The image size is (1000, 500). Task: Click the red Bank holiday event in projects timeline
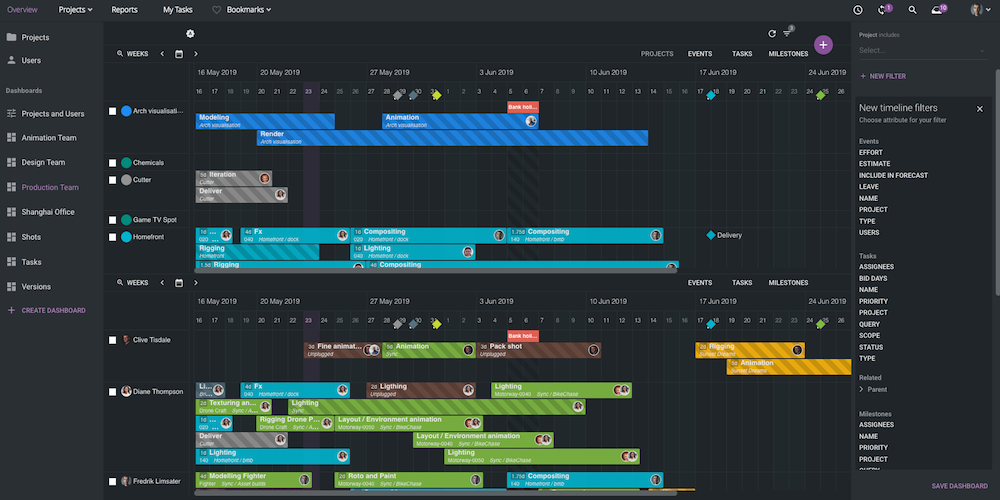pyautogui.click(x=523, y=107)
